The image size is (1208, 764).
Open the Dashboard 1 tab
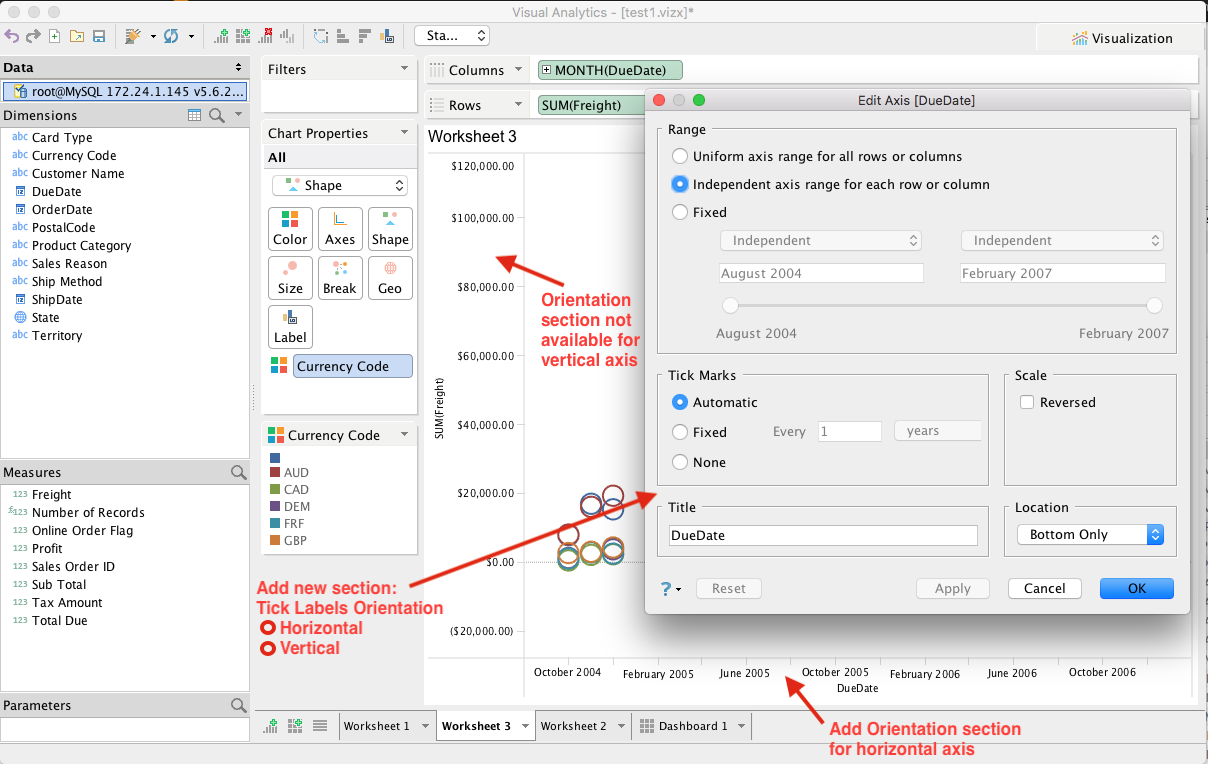(x=692, y=726)
